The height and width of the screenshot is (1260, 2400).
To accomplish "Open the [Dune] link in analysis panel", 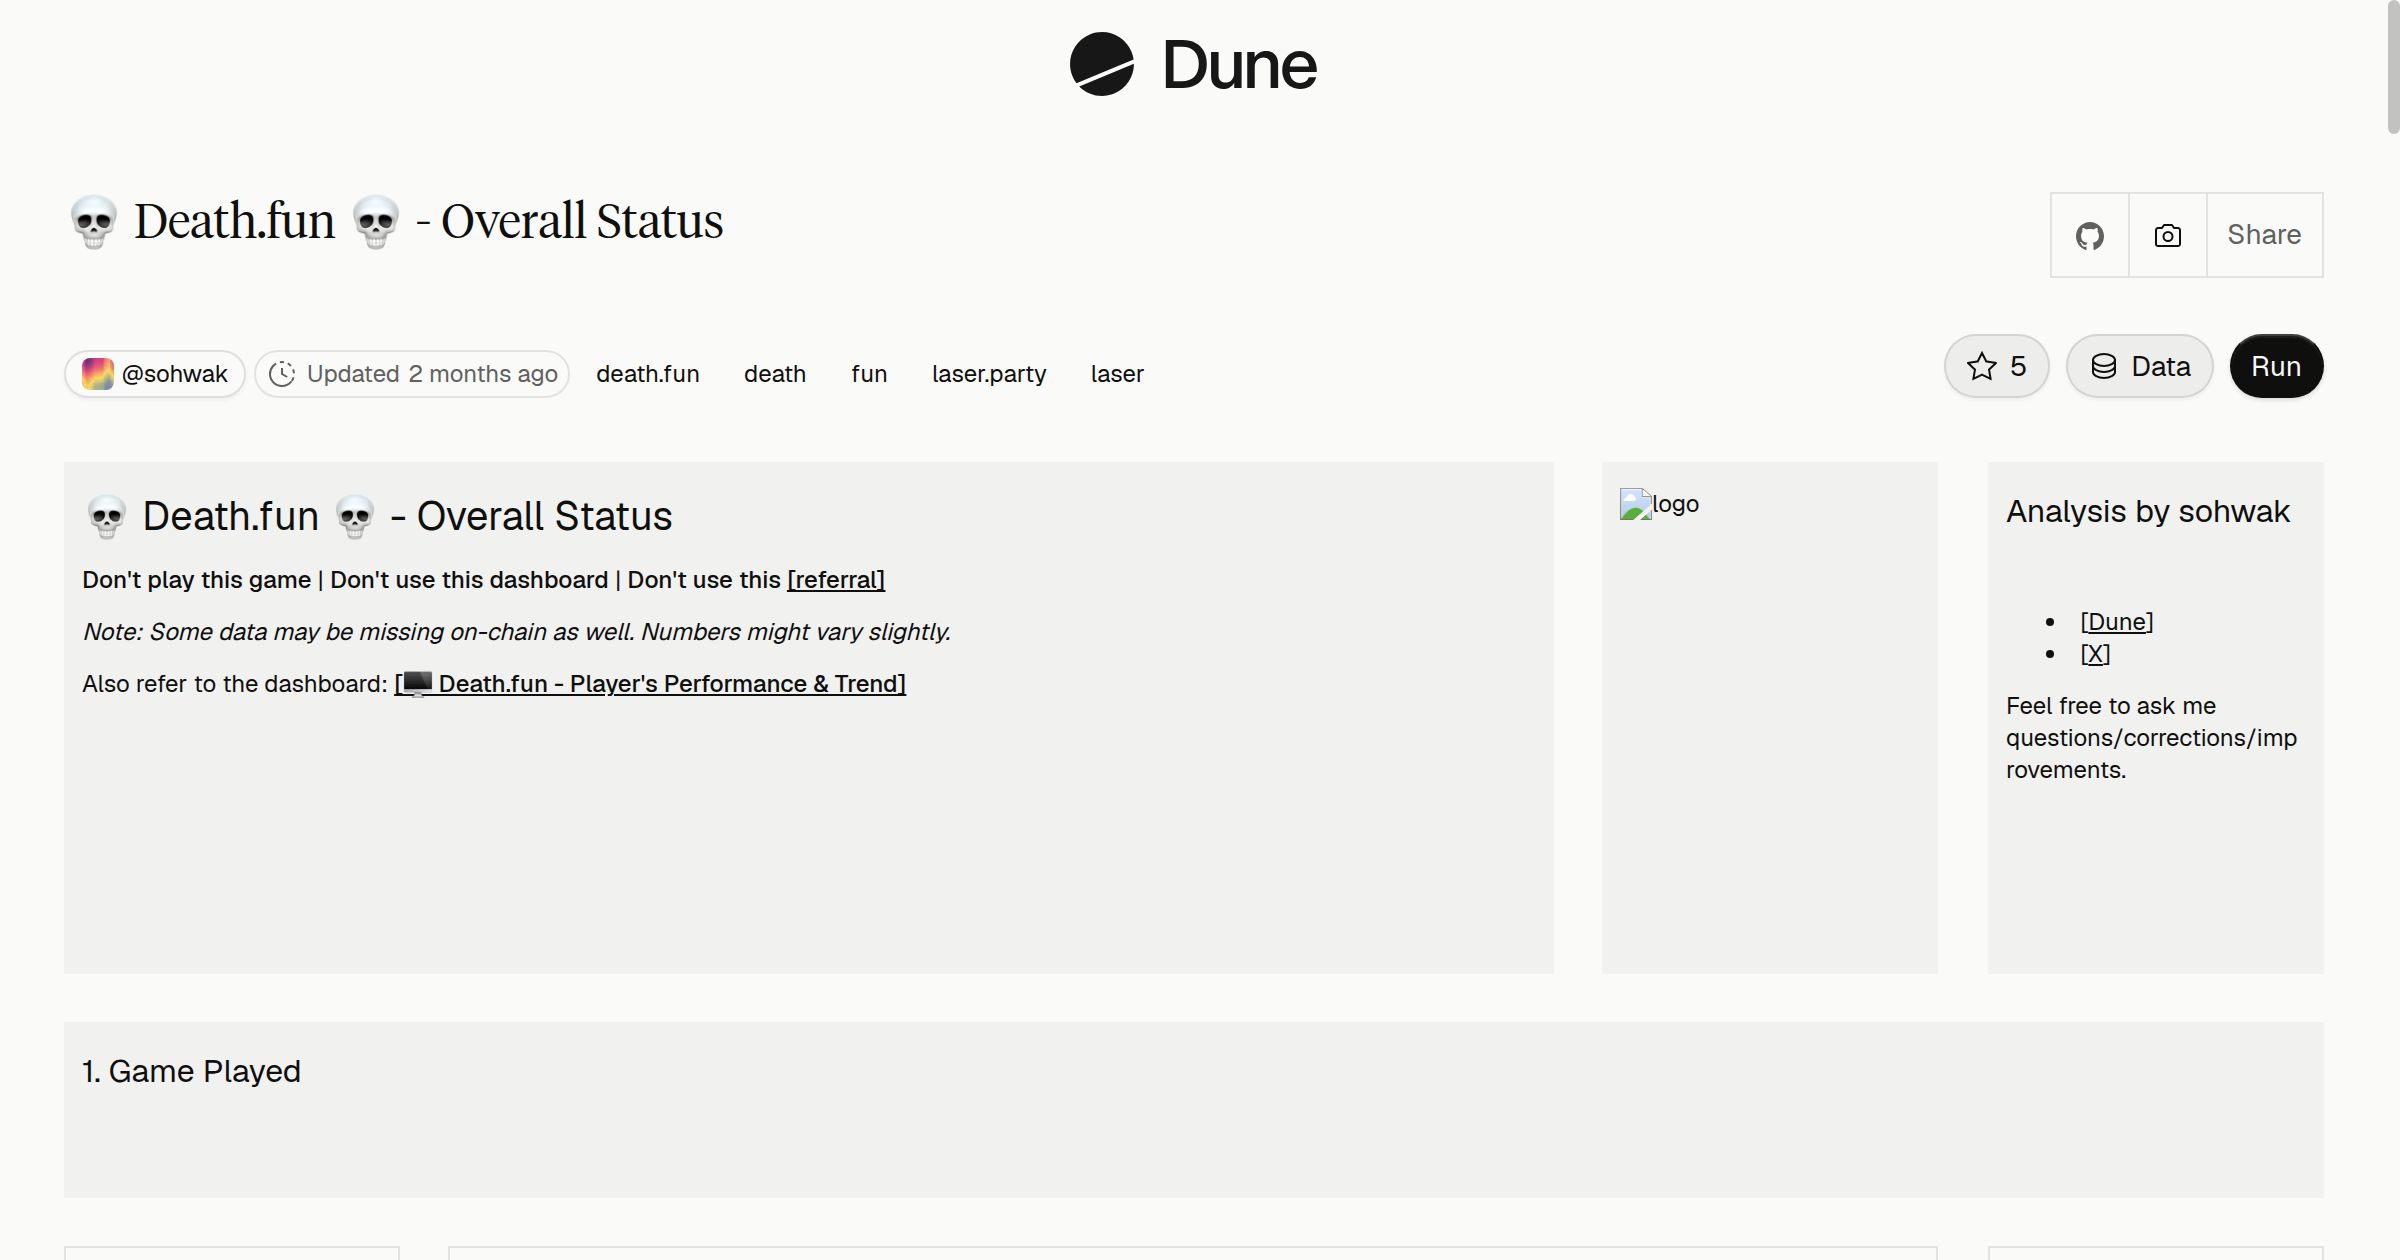I will [x=2117, y=622].
